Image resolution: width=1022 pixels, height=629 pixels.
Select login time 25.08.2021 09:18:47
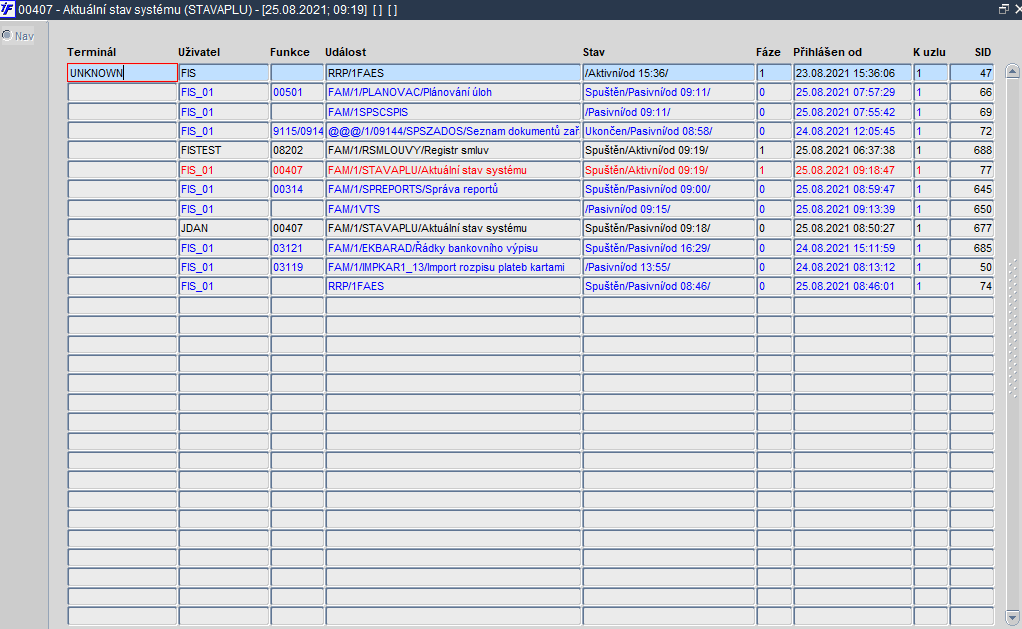coord(853,169)
